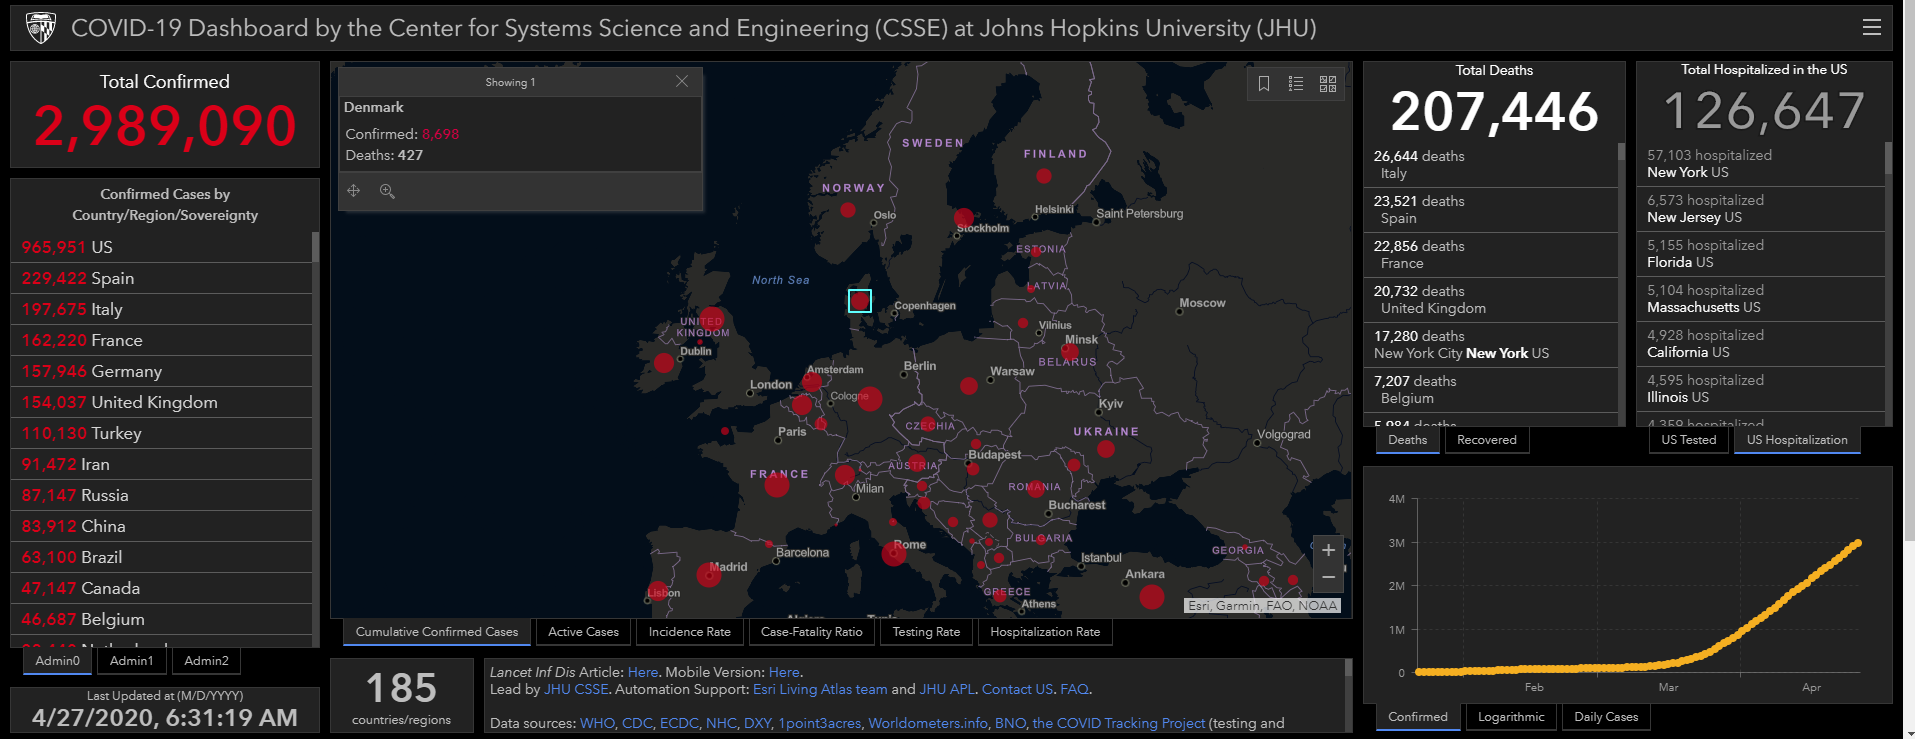1915x739 pixels.
Task: Follow the 1point3acres link
Action: 820,723
